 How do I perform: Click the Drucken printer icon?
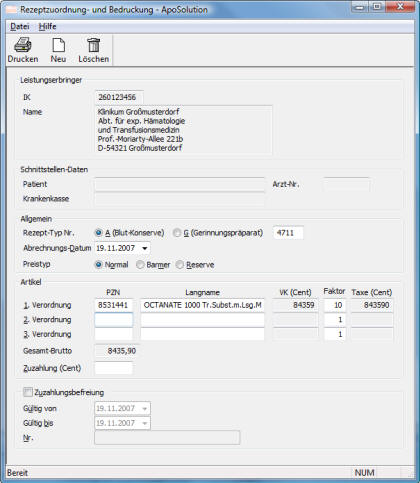click(23, 45)
